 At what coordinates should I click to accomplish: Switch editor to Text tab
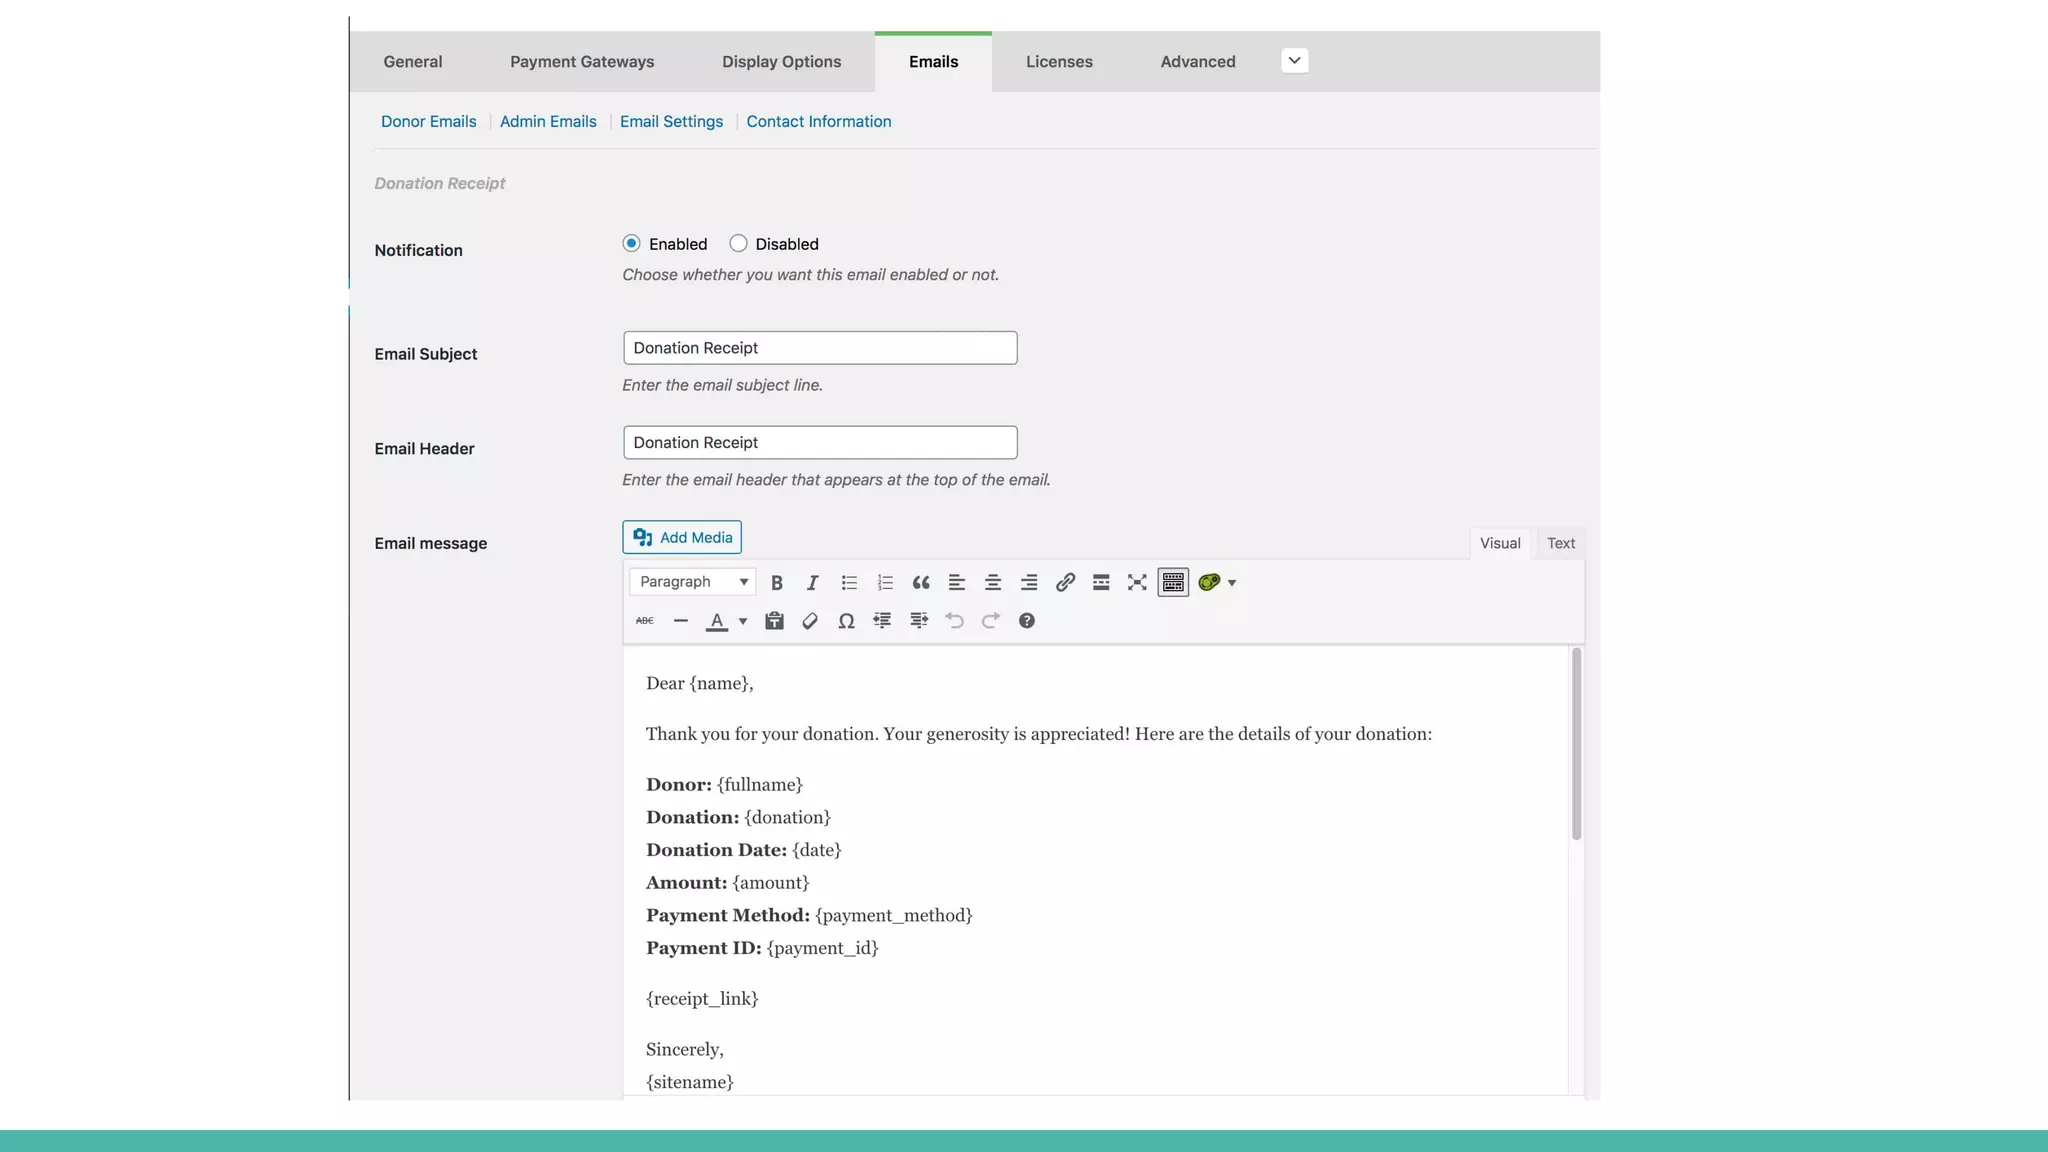(1560, 543)
